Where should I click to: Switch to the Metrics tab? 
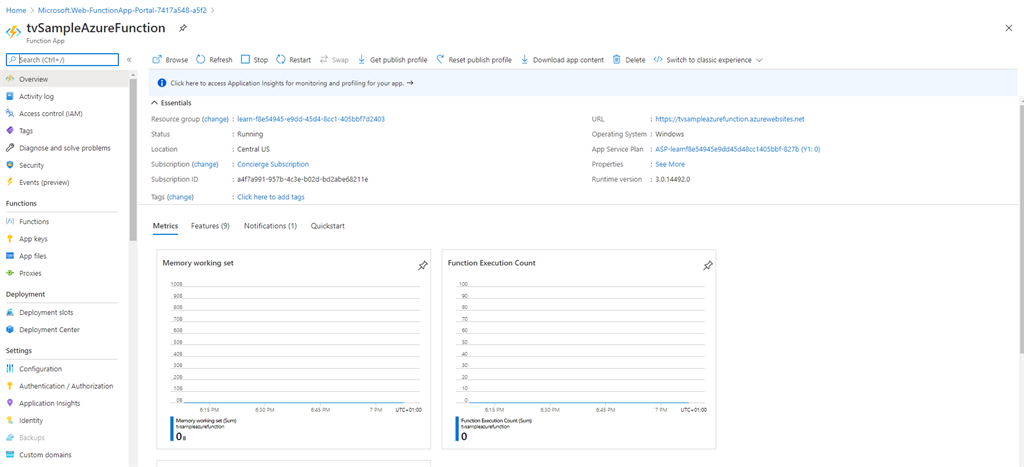coord(165,226)
